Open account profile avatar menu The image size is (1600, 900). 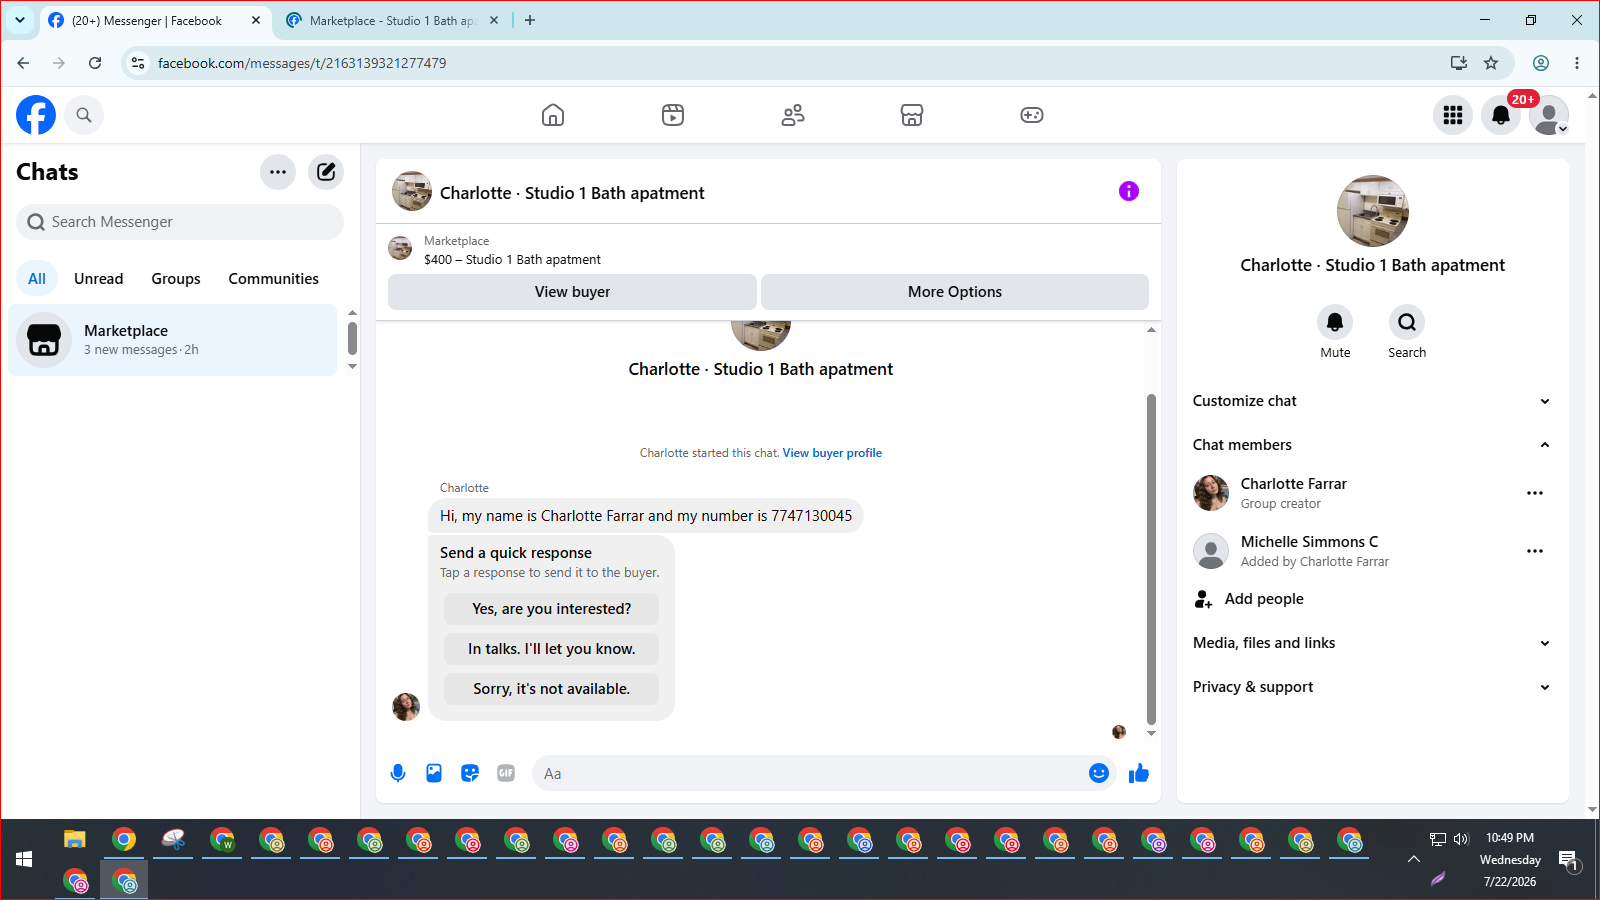[1549, 115]
